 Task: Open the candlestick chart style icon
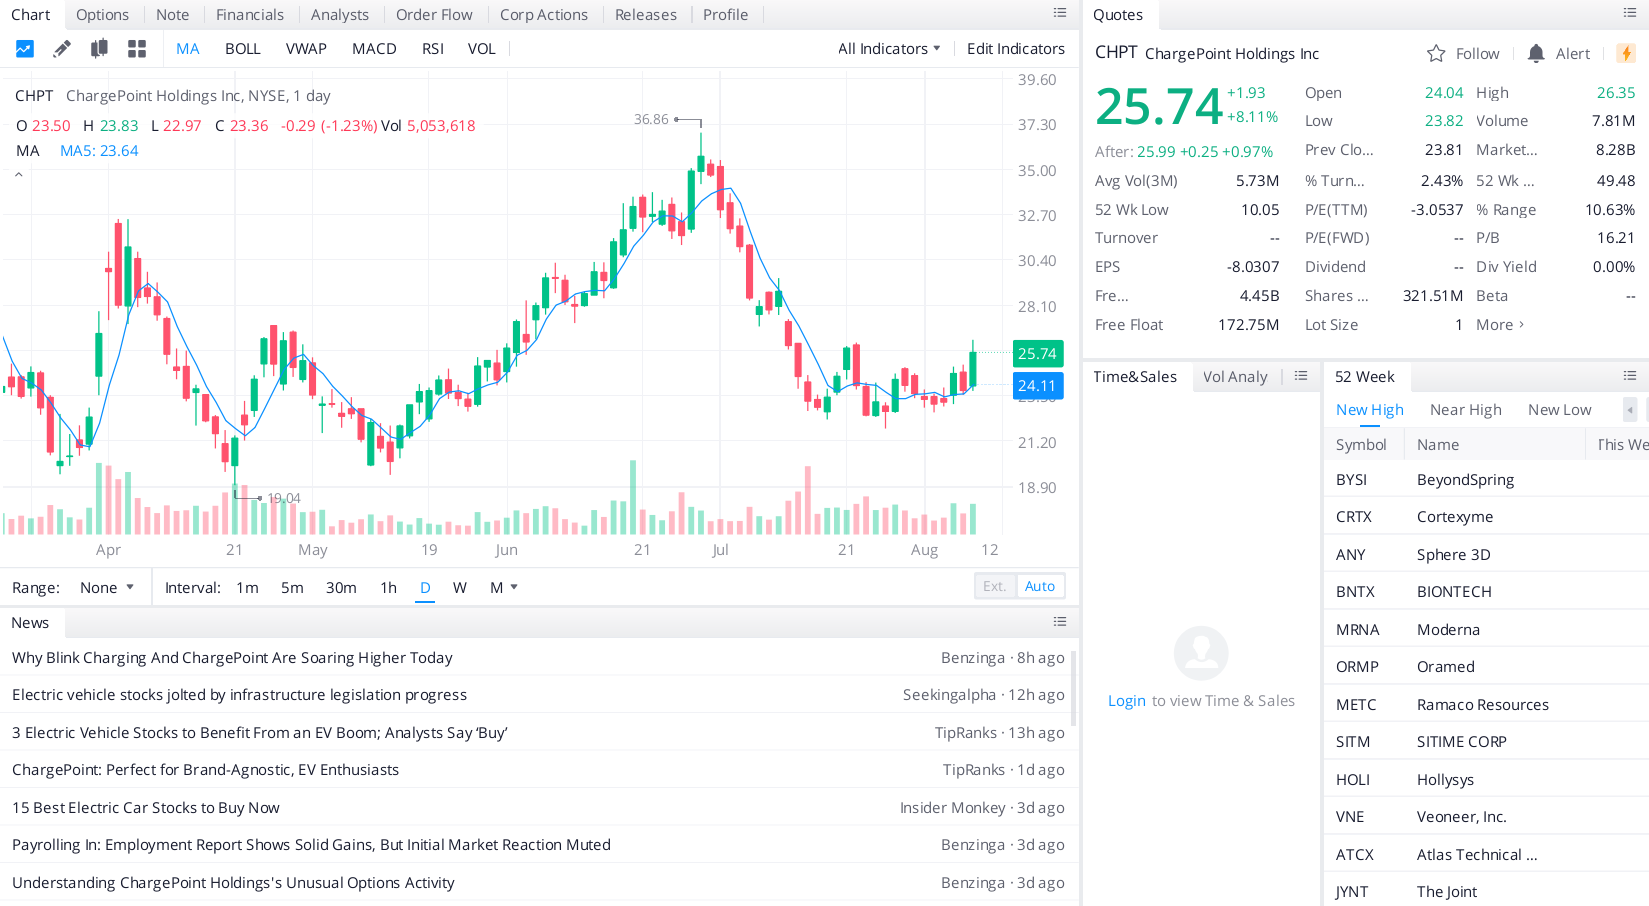click(99, 49)
